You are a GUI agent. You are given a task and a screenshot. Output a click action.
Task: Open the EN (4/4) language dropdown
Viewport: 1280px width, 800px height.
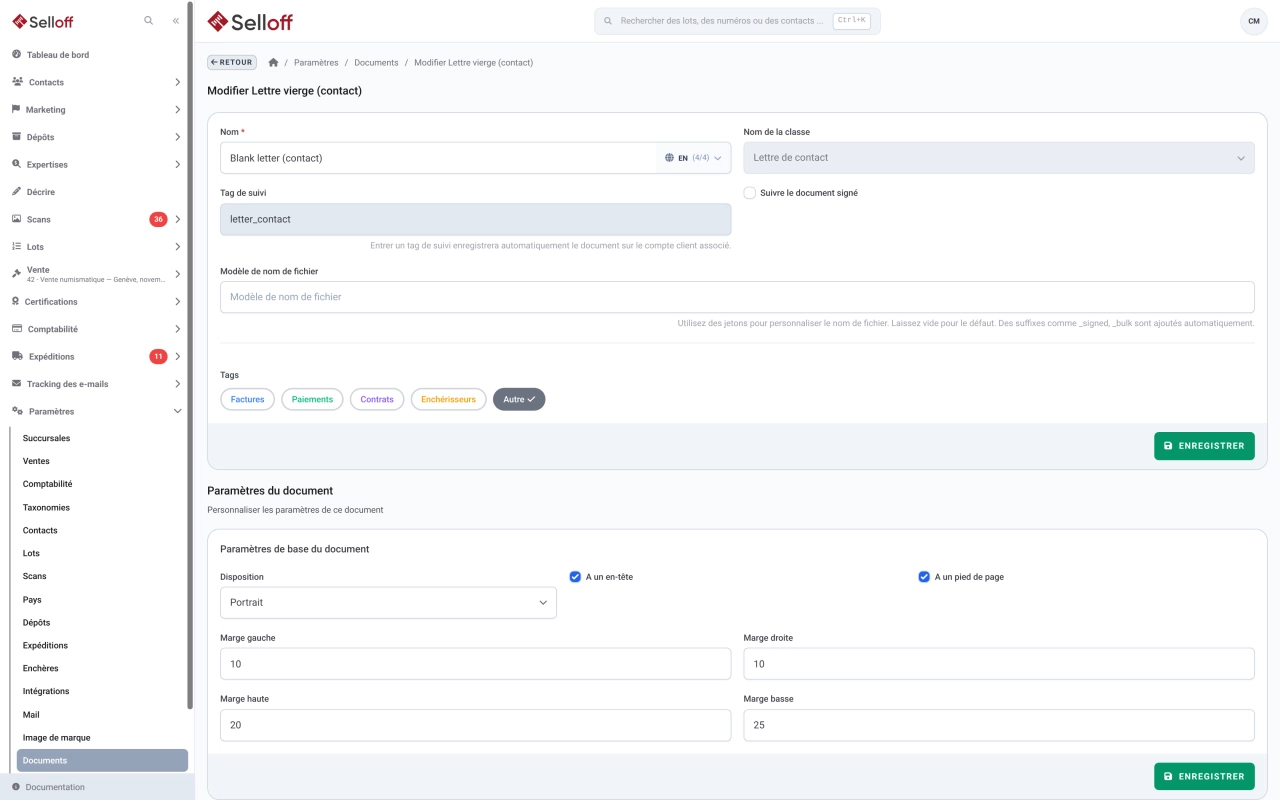pyautogui.click(x=693, y=158)
